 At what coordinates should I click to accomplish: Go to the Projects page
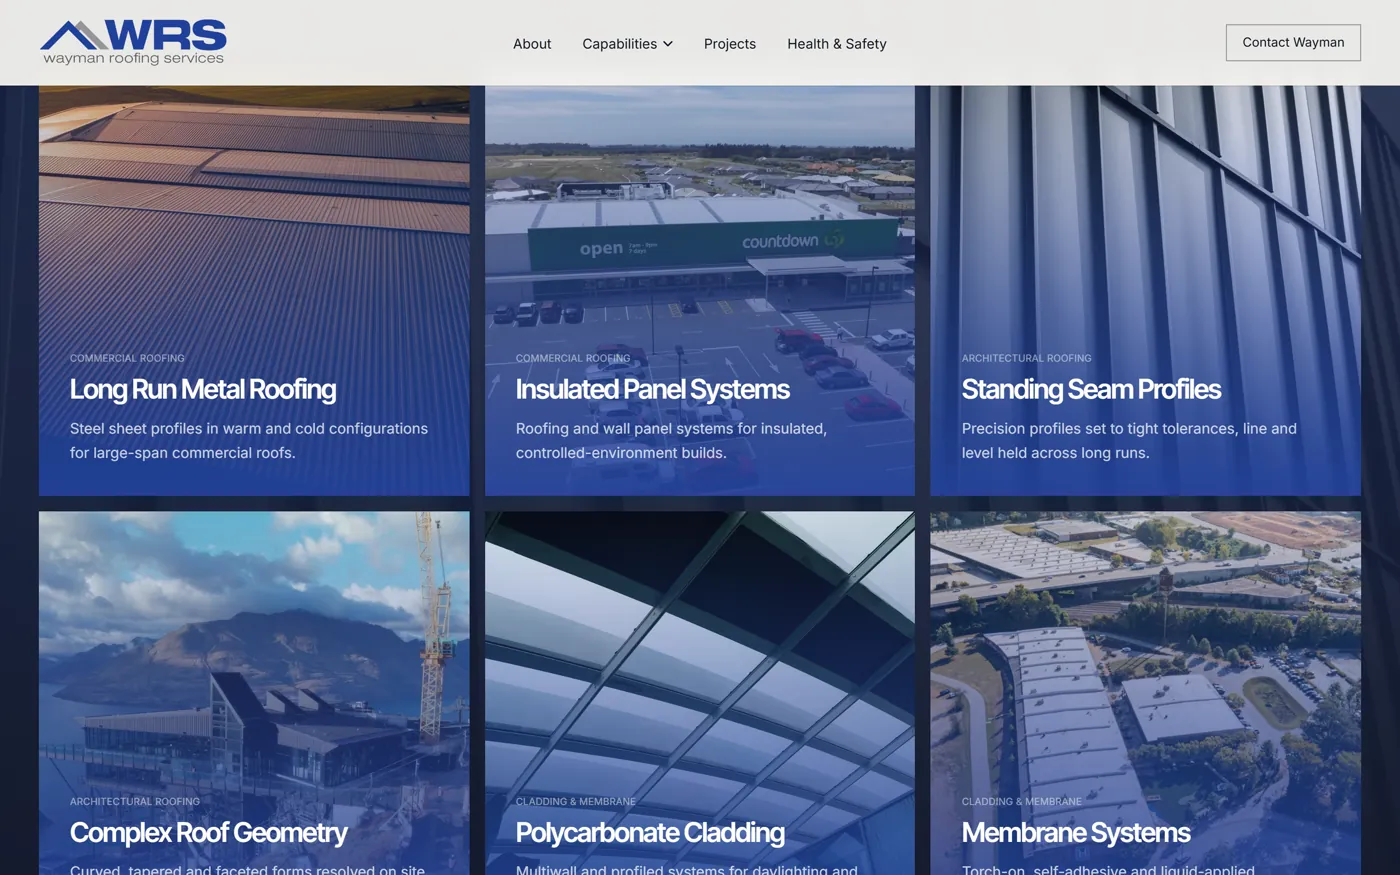click(730, 44)
